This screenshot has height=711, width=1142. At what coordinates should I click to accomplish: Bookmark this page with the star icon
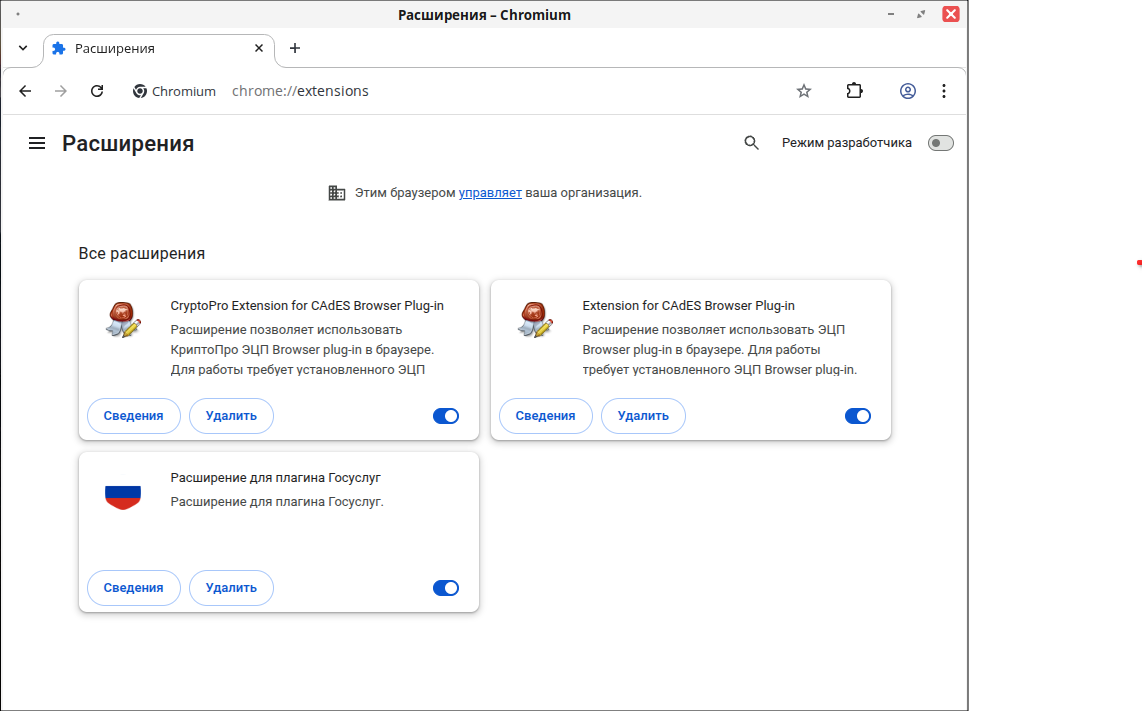[803, 91]
